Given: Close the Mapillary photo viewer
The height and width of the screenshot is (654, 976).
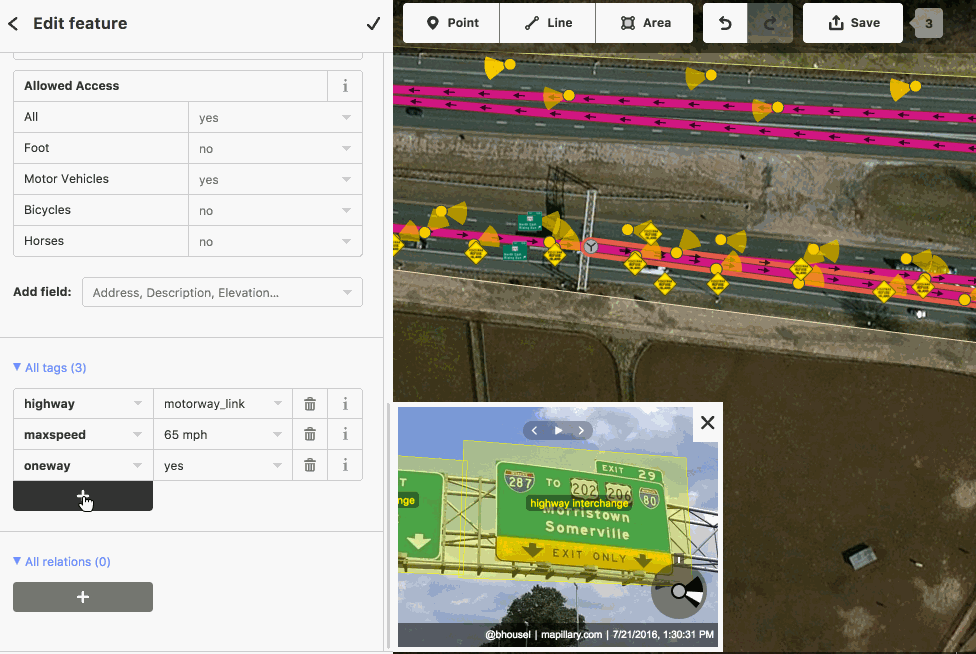Looking at the screenshot, I should point(707,422).
